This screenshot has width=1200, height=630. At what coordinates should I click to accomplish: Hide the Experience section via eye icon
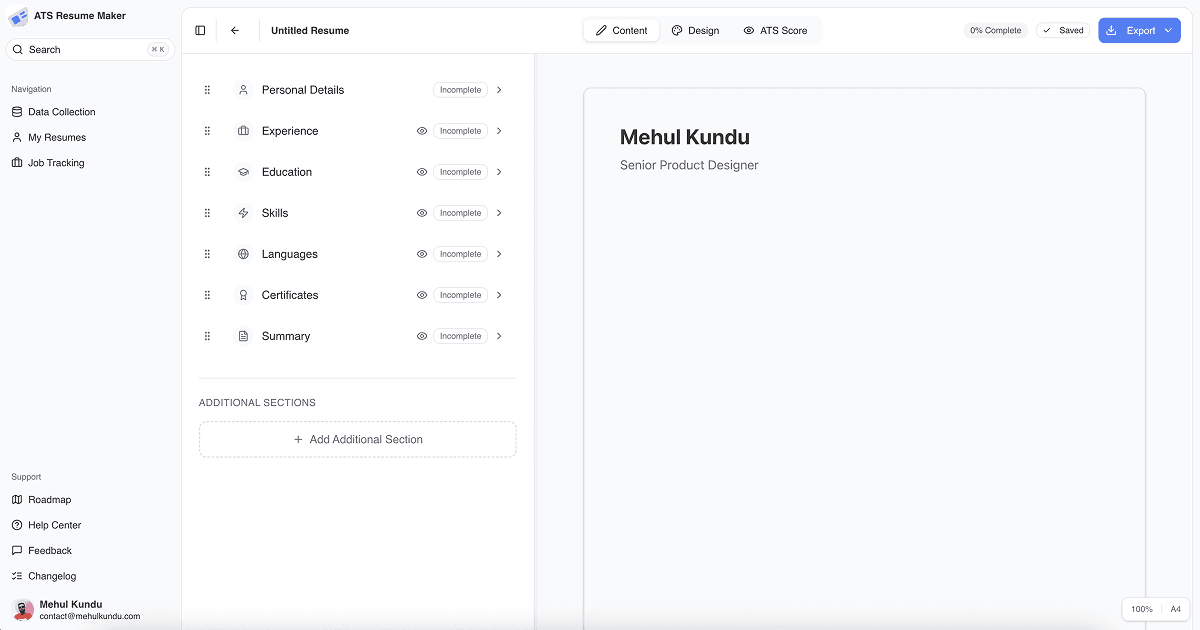[422, 131]
